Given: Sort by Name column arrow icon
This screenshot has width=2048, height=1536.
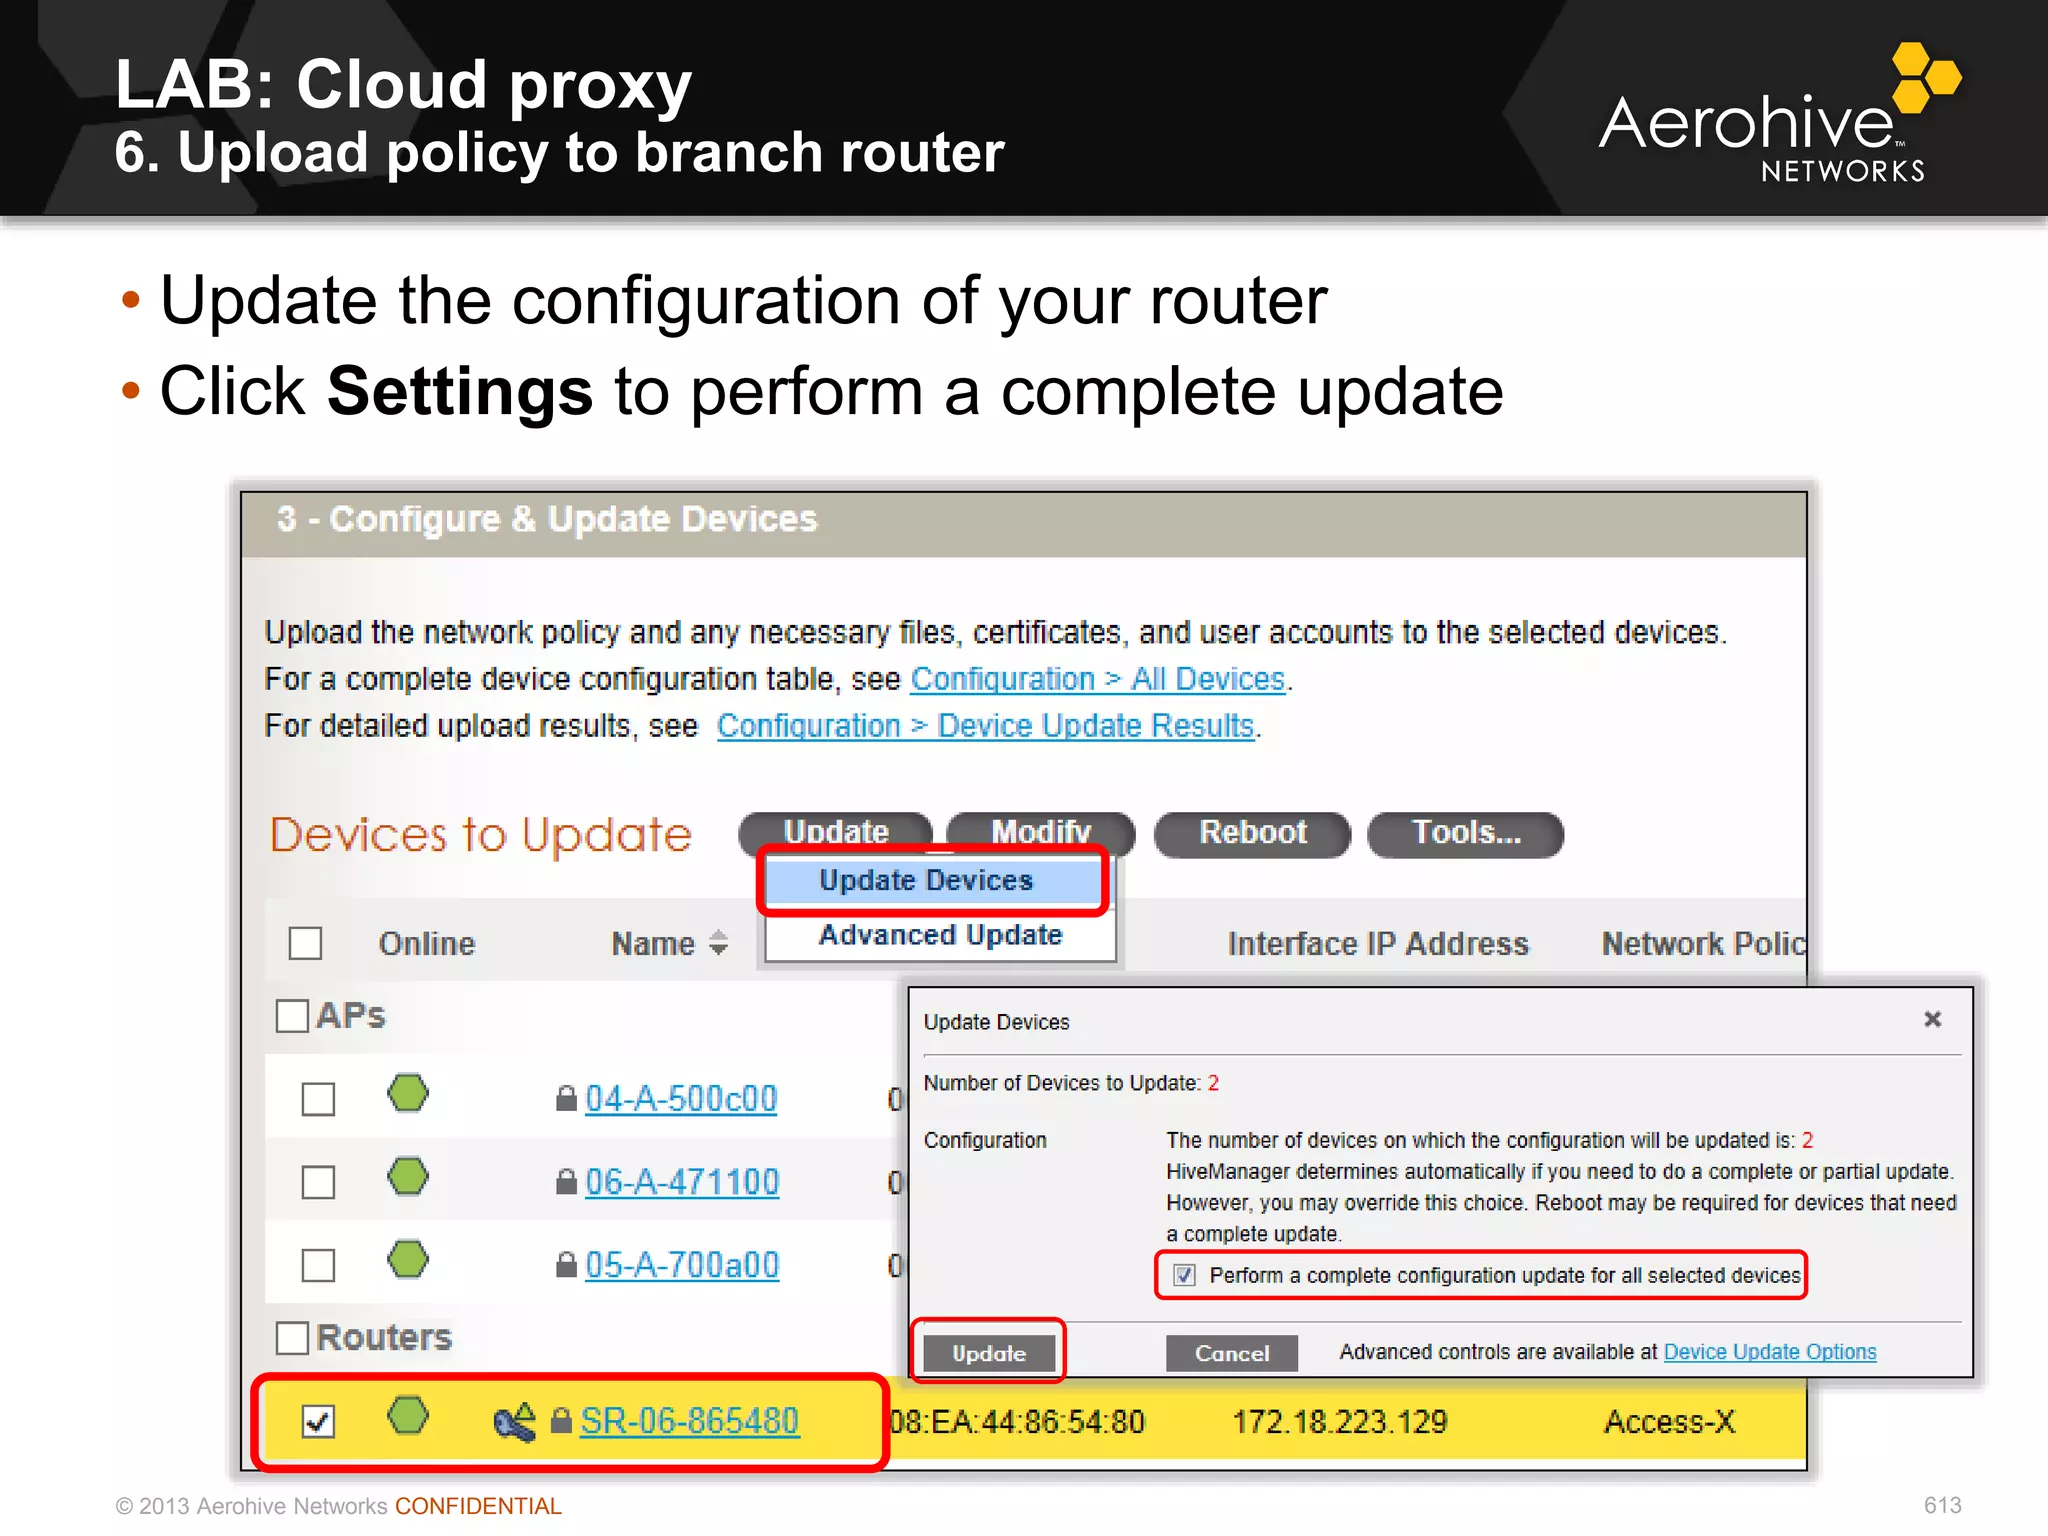Looking at the screenshot, I should pos(718,943).
